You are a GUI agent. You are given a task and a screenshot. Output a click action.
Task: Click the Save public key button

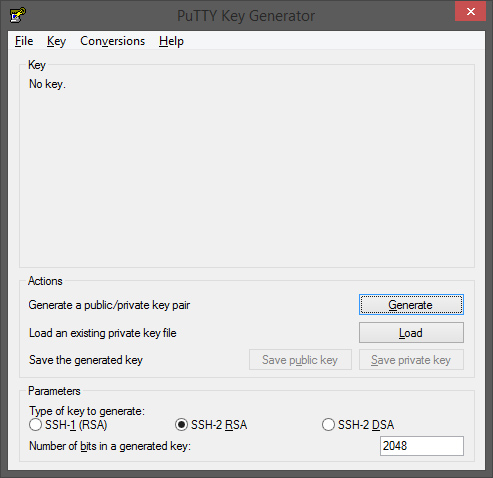coord(300,360)
